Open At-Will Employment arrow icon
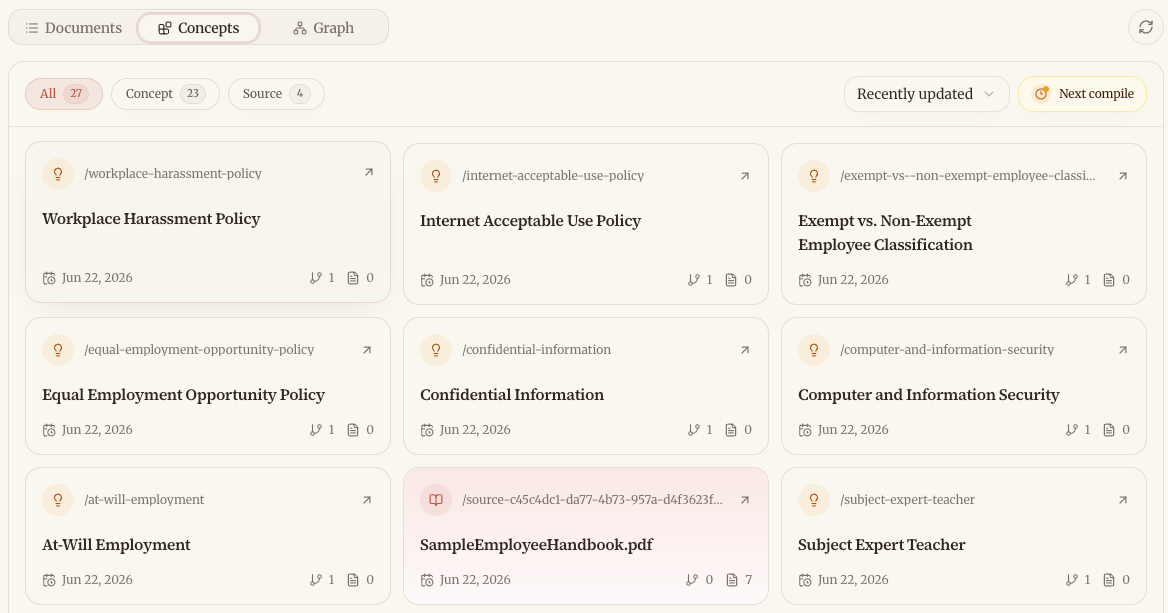Viewport: 1168px width, 613px height. pos(366,500)
